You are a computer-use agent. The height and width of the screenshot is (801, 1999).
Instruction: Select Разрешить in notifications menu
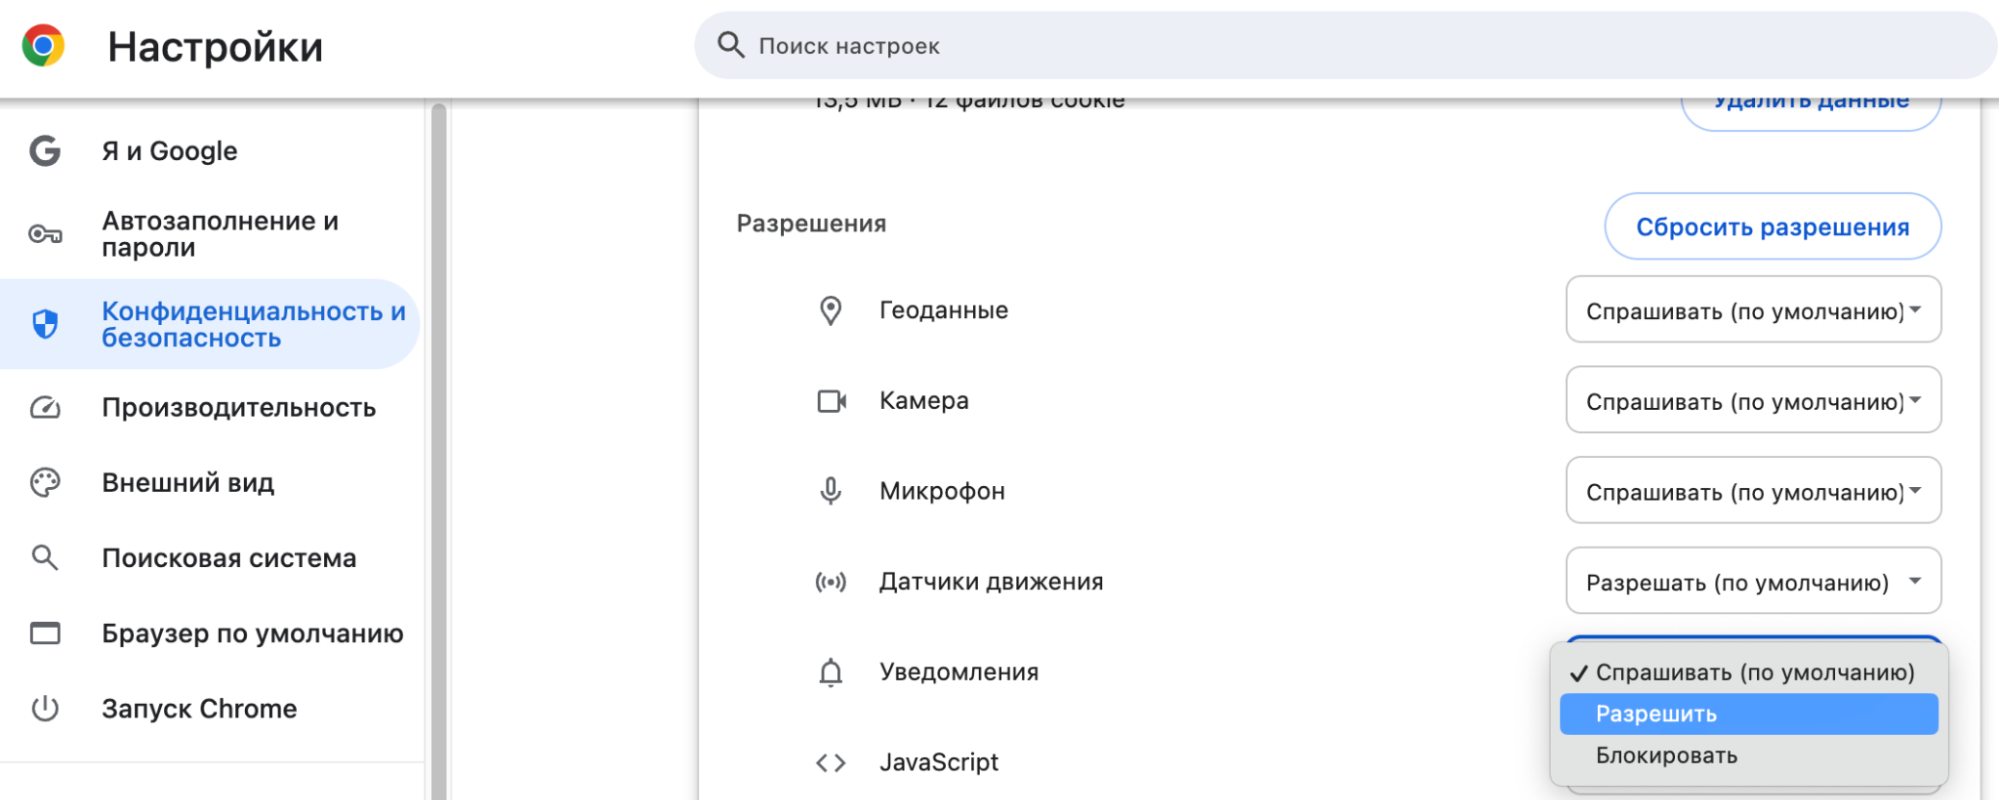pos(1748,714)
